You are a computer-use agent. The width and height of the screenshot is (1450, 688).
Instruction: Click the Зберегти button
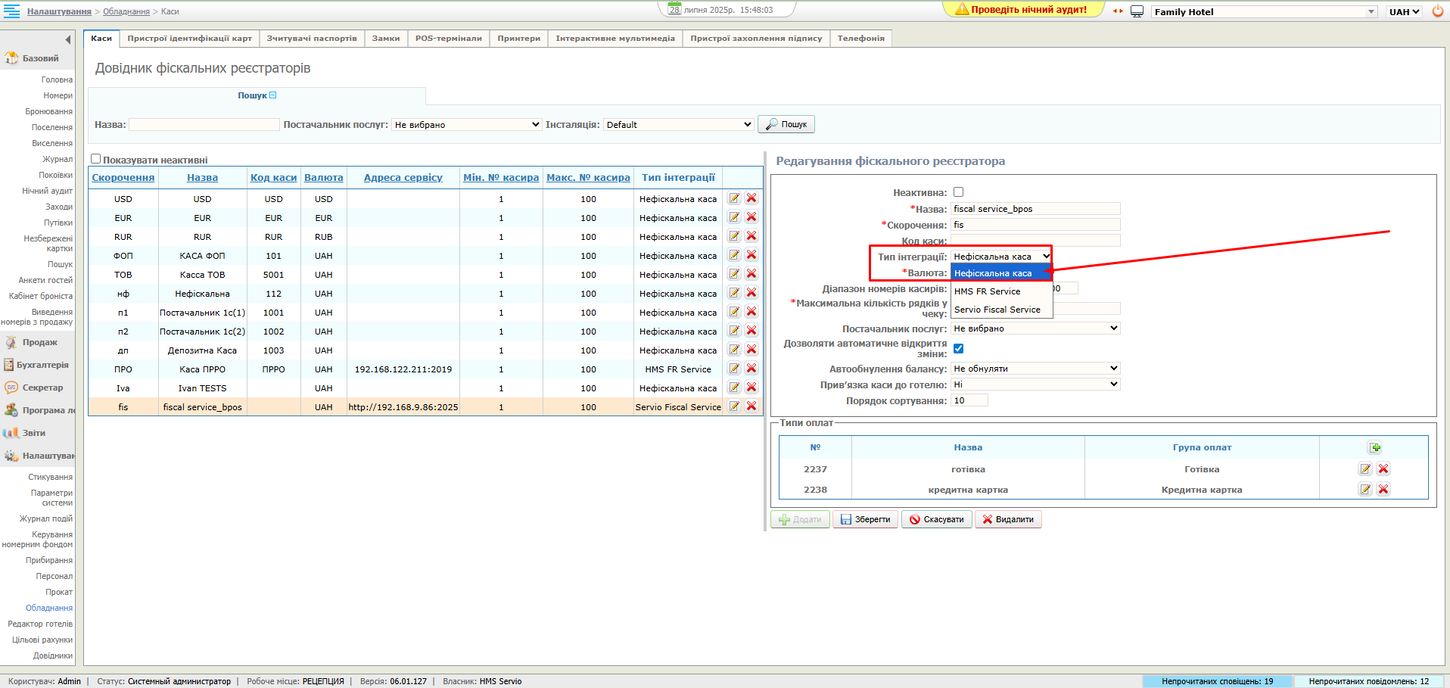[865, 520]
